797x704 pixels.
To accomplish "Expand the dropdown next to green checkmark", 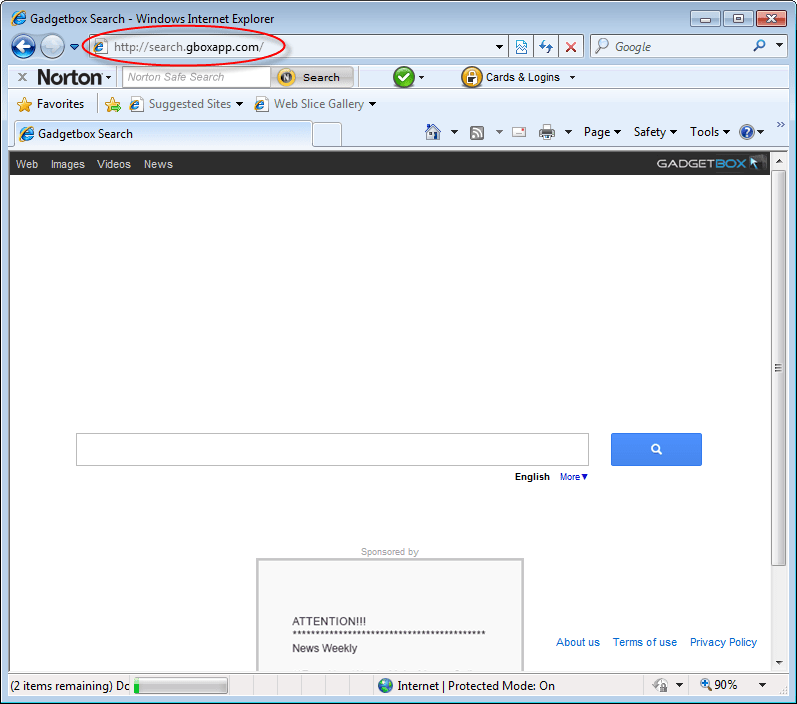I will [421, 78].
